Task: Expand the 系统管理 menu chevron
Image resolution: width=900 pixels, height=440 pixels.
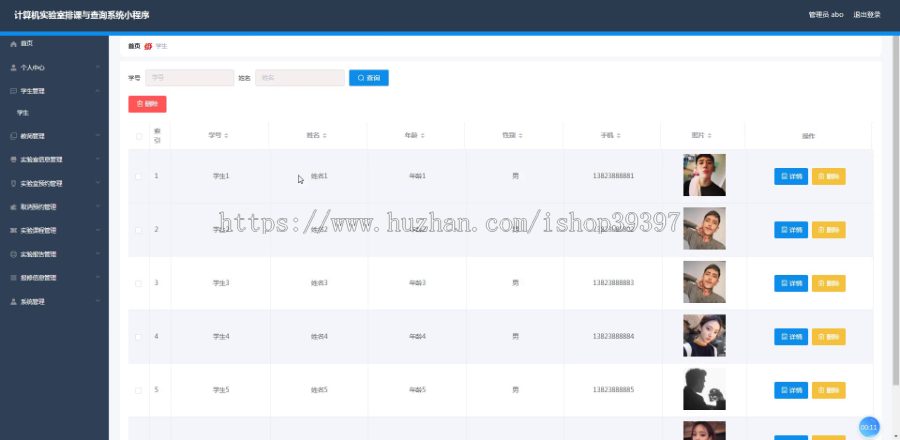Action: (98, 301)
